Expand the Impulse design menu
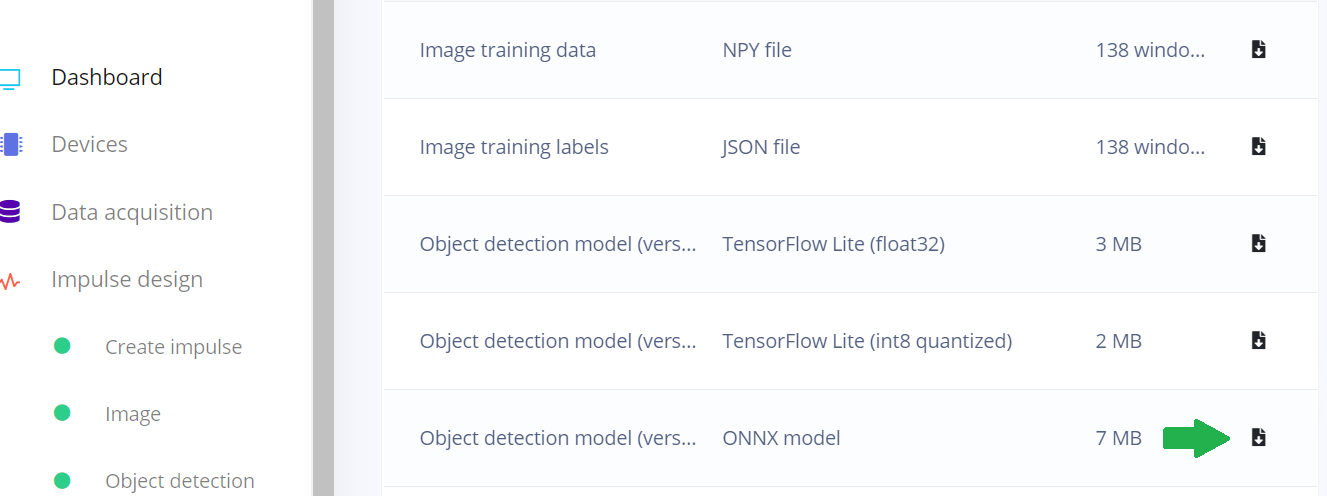The image size is (1327, 496). click(x=127, y=279)
